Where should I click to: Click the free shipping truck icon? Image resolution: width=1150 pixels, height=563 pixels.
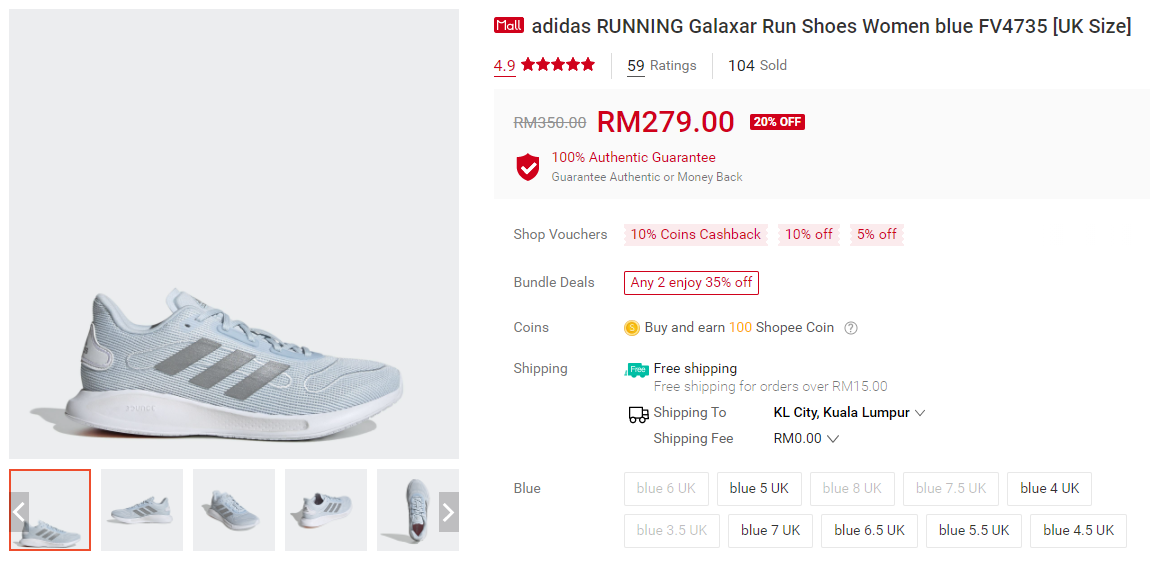click(637, 370)
